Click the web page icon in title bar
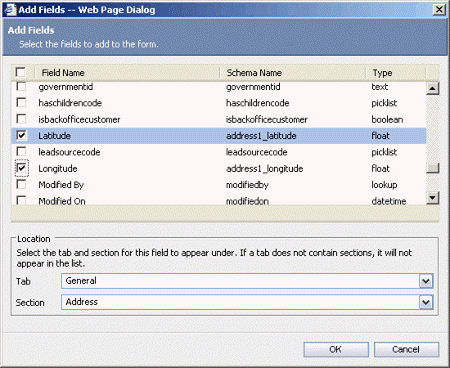Image resolution: width=450 pixels, height=368 pixels. tap(10, 9)
